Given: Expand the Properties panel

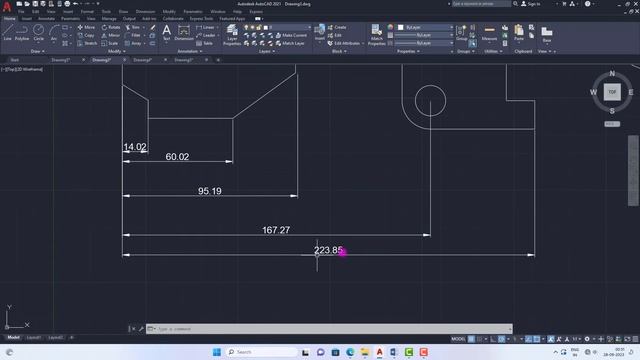Looking at the screenshot, I should click(x=409, y=51).
